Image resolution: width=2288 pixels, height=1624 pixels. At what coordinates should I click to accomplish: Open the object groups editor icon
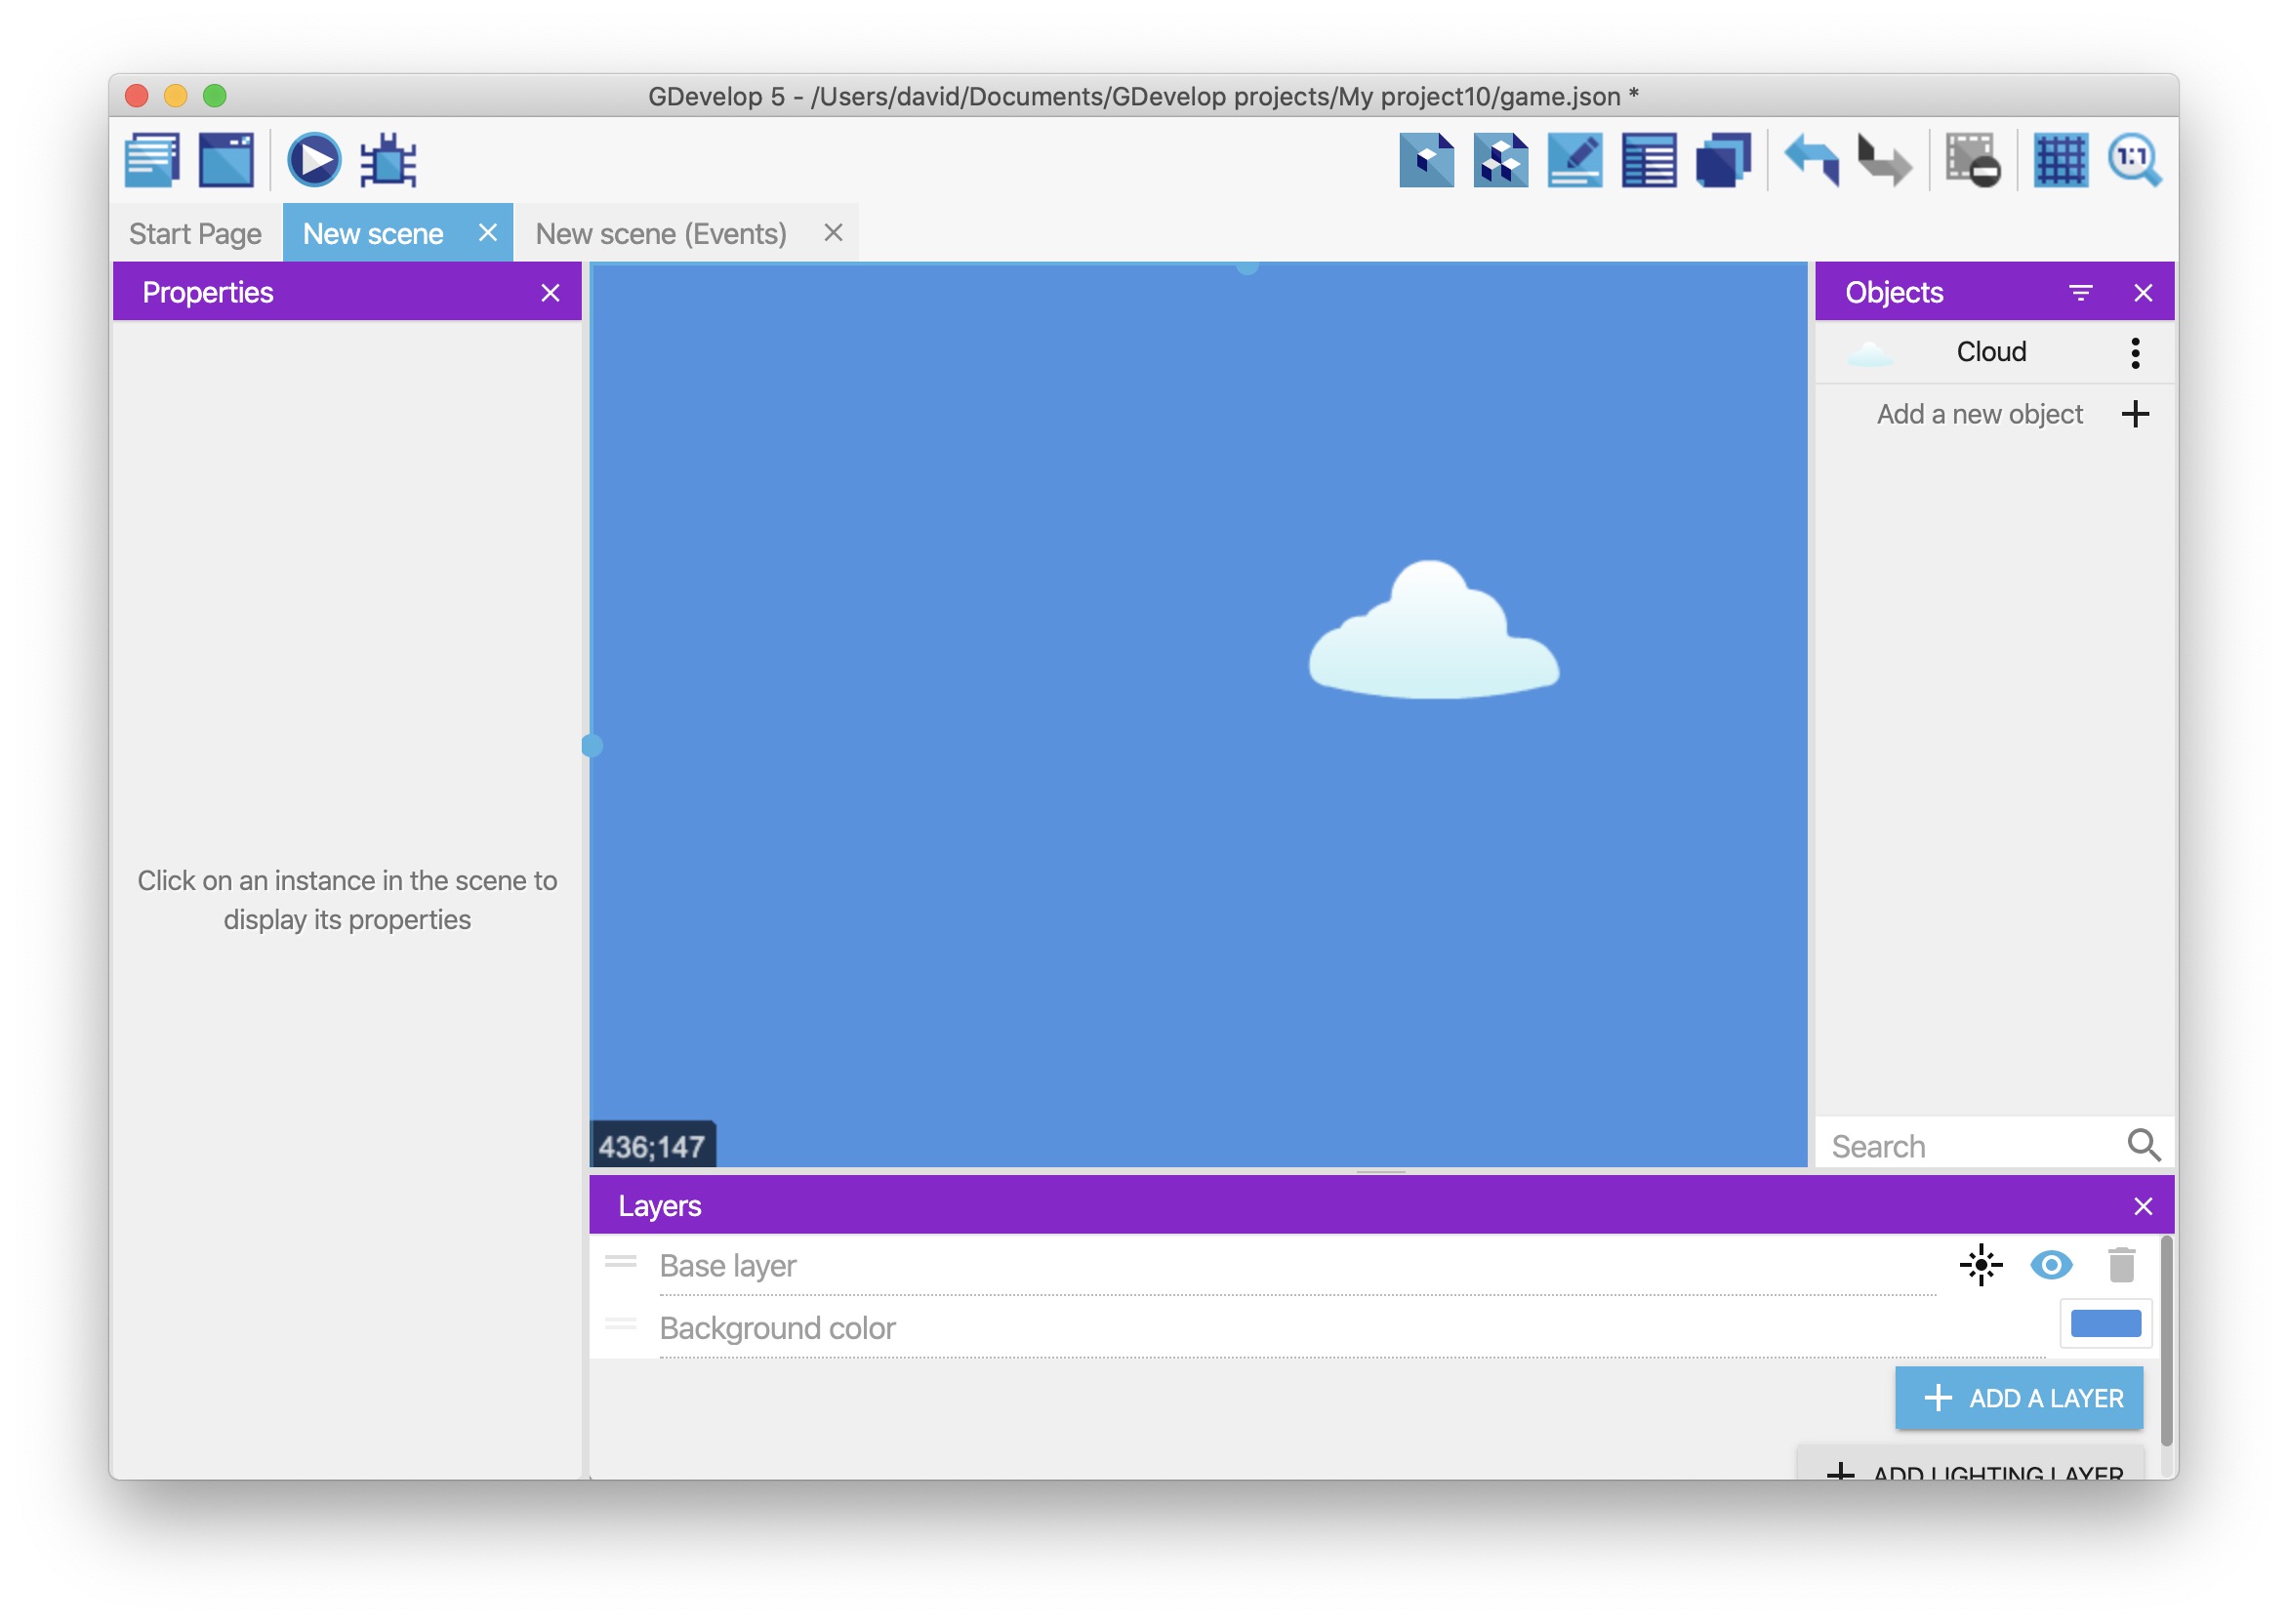tap(1500, 160)
